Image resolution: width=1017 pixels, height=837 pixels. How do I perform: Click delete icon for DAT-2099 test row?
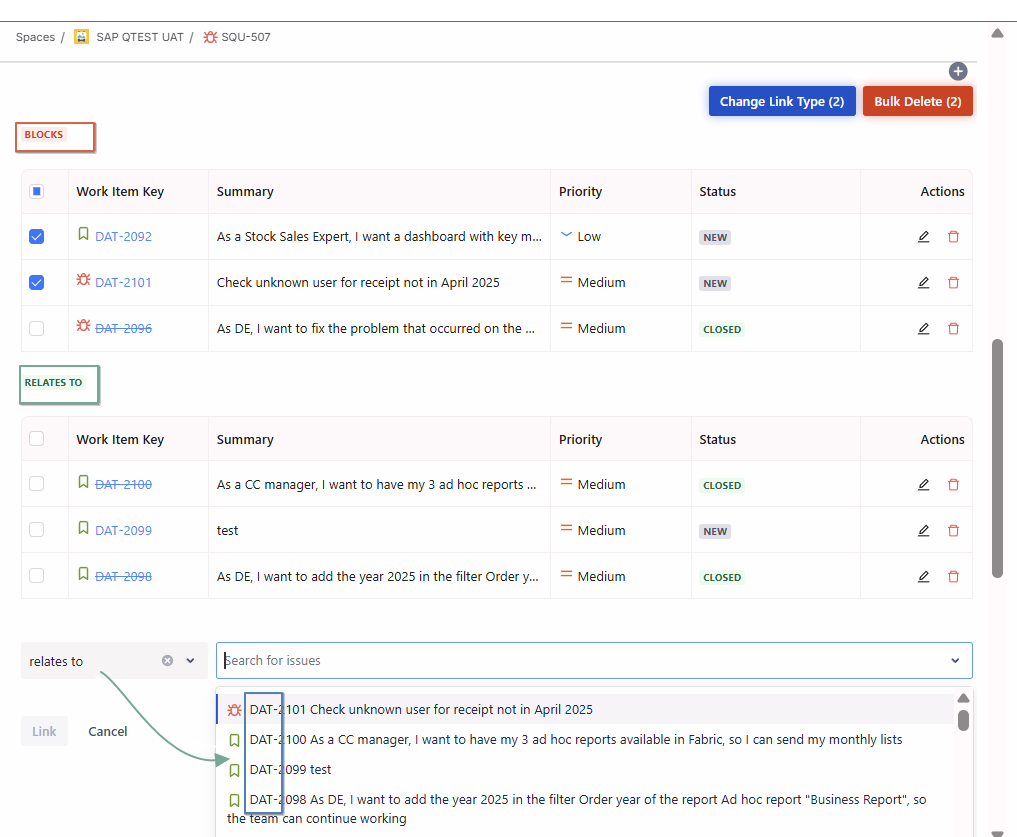(x=953, y=531)
